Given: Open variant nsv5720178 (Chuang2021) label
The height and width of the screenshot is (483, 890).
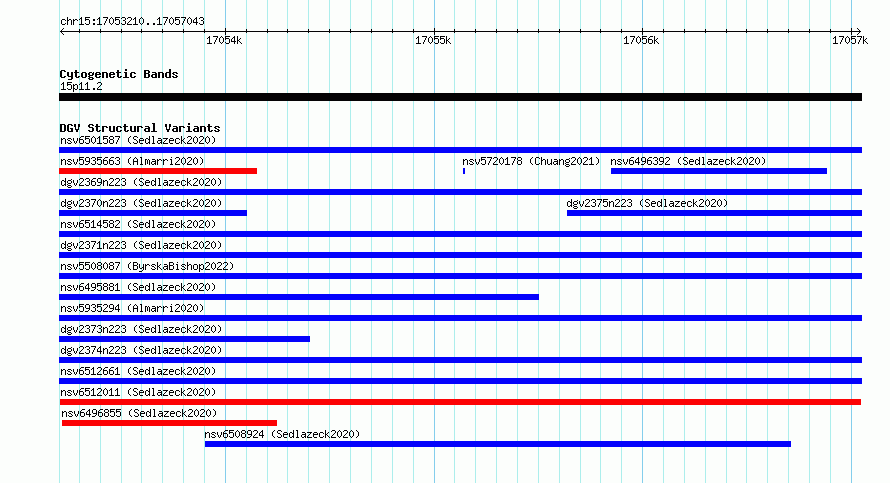Looking at the screenshot, I should coord(531,161).
